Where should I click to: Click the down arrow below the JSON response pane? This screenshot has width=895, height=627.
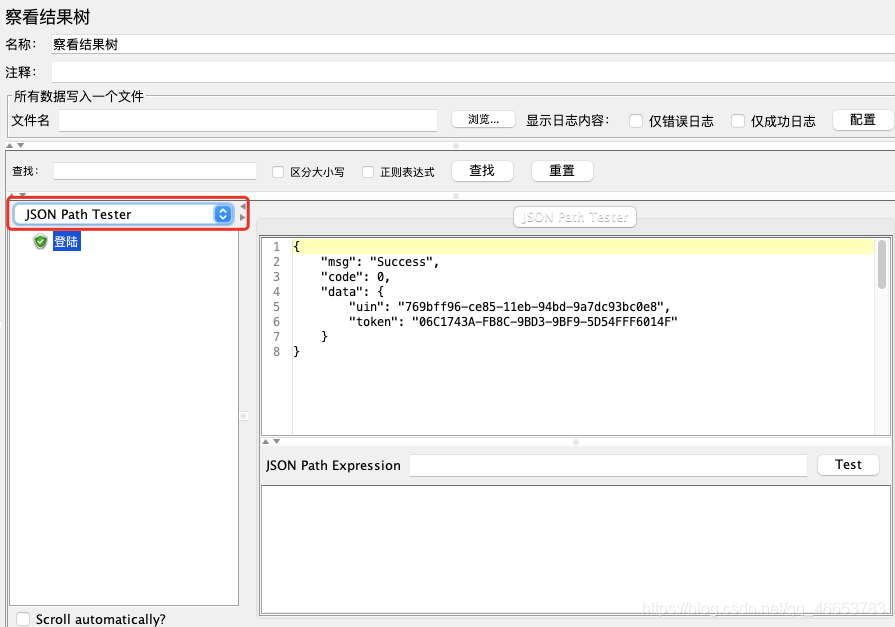pyautogui.click(x=276, y=441)
